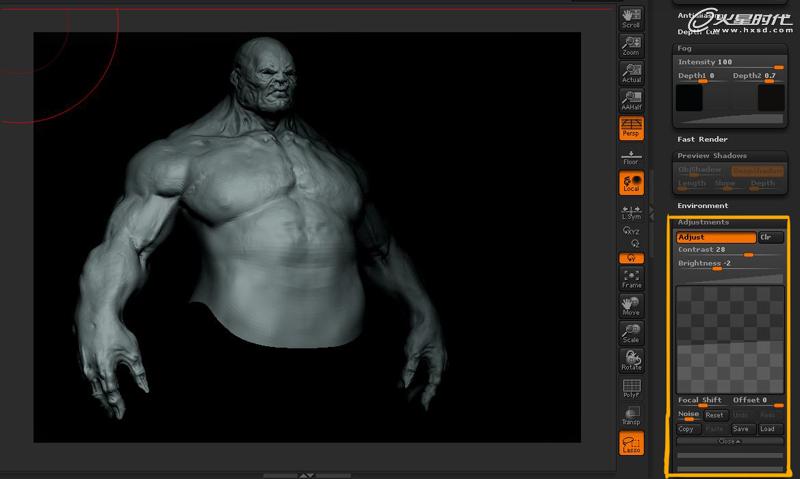Collapse the curve with Close arrow
The height and width of the screenshot is (479, 800).
730,441
